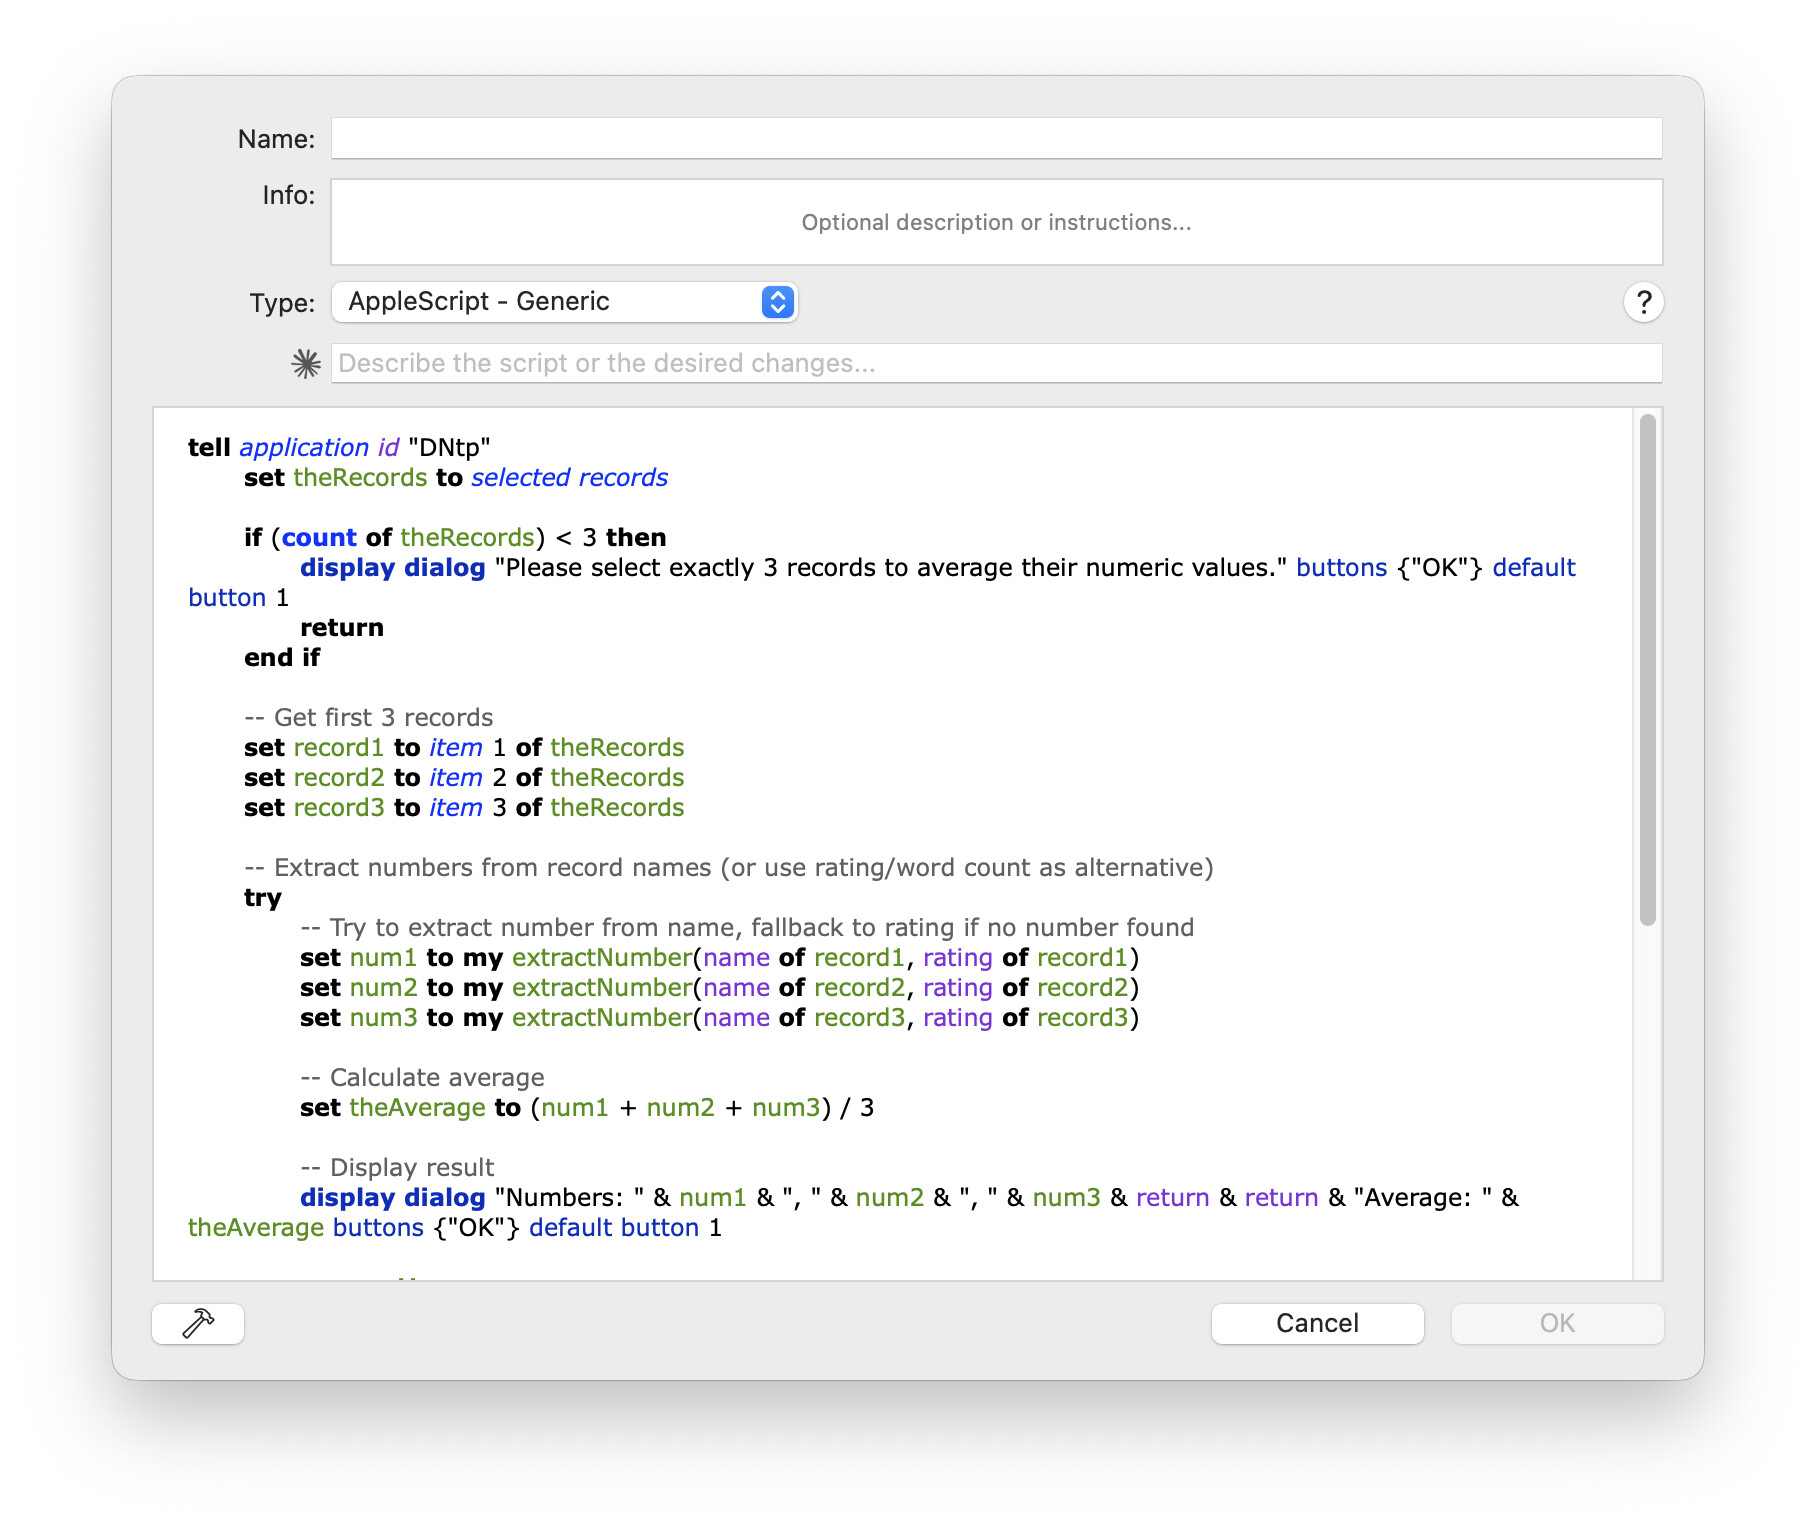The width and height of the screenshot is (1816, 1528).
Task: Click the 'selected records' text in script
Action: (569, 478)
